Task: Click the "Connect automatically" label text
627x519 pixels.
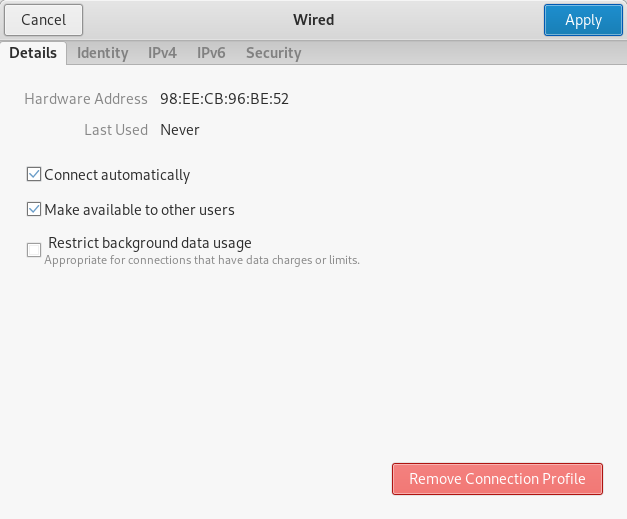Action: (117, 175)
